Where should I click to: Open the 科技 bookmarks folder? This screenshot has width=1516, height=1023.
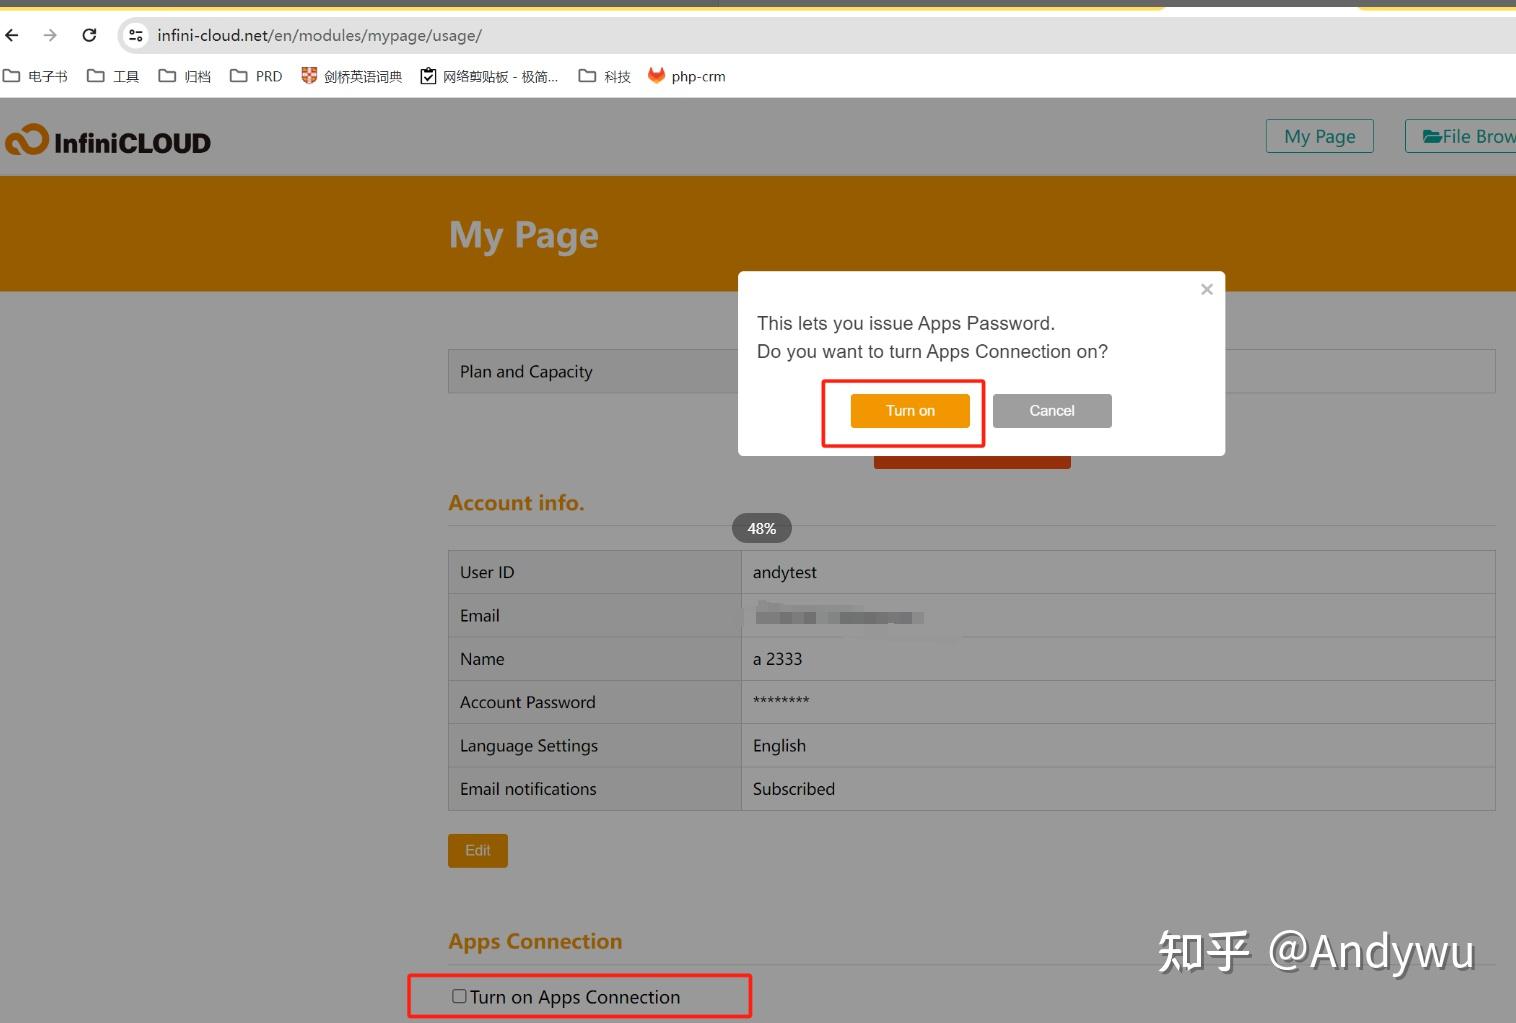coord(604,75)
